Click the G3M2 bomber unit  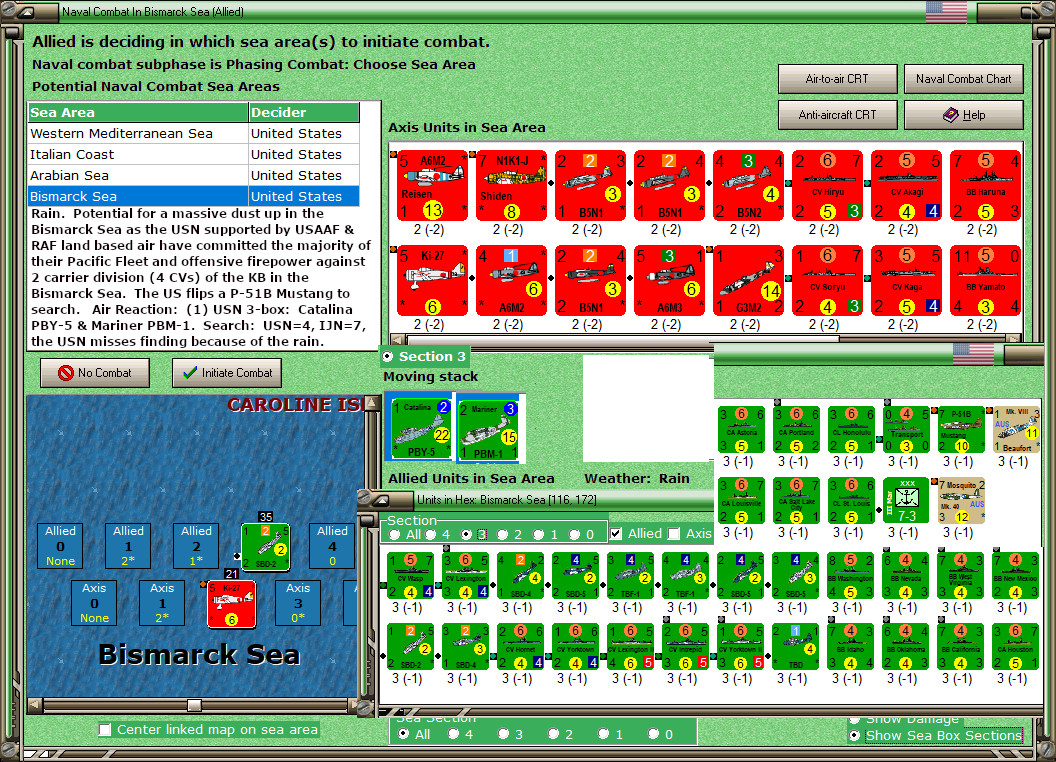coord(749,280)
